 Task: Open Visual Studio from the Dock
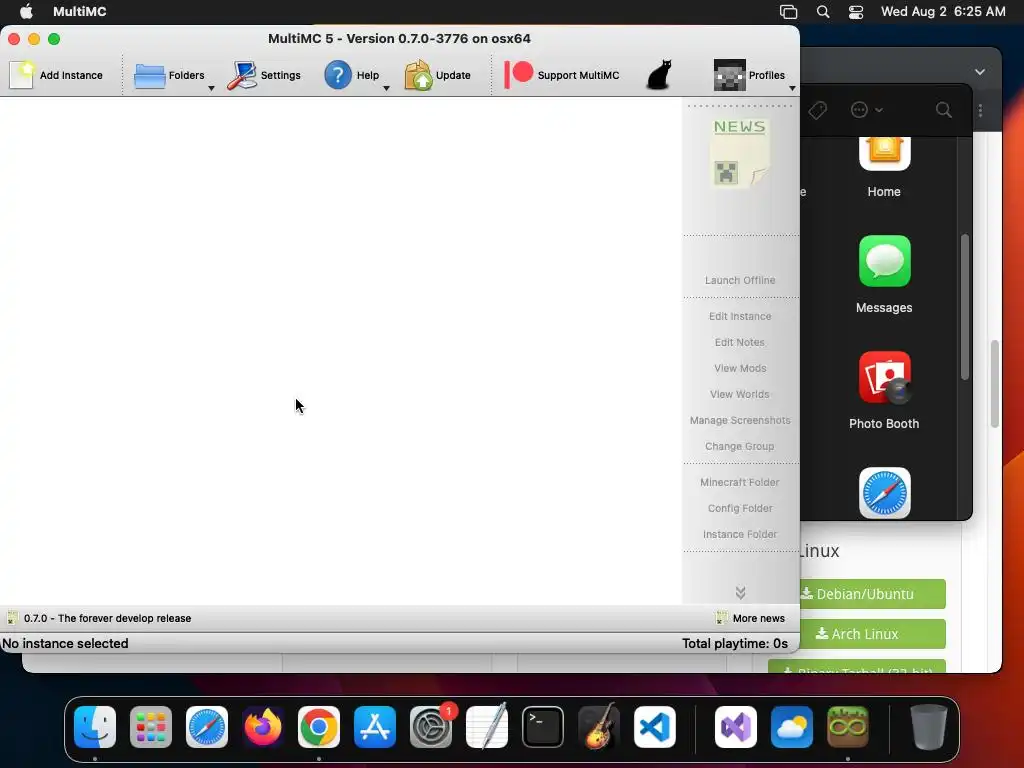coord(736,727)
